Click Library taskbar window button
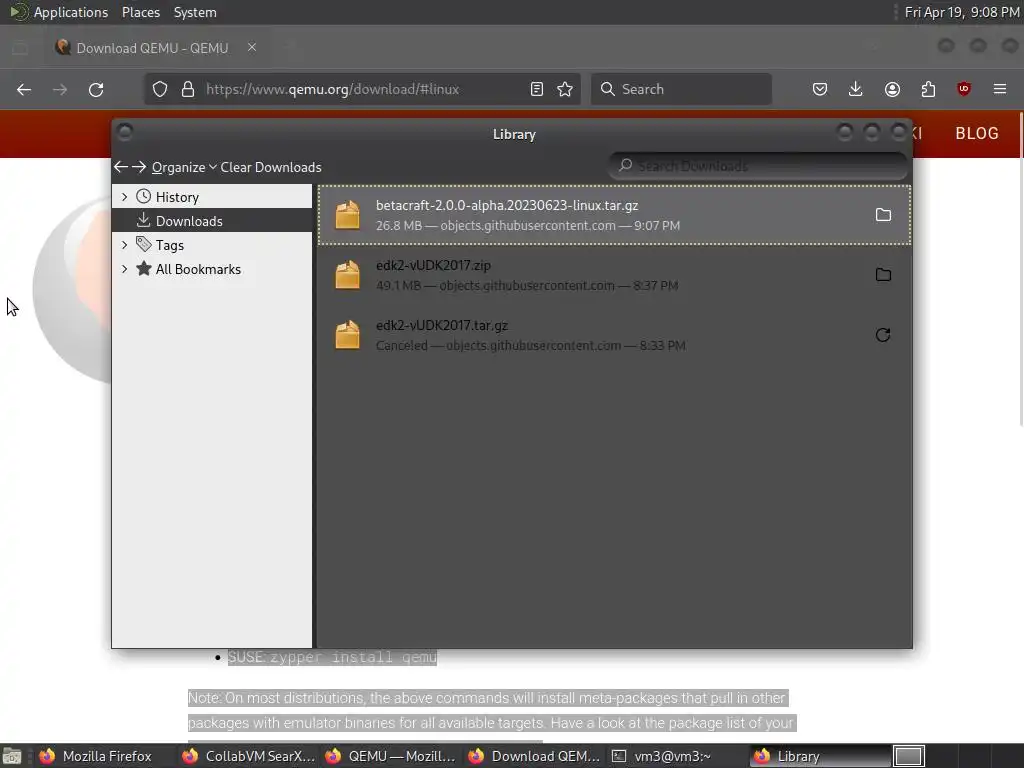Screen dimensions: 1024x768 pos(820,756)
